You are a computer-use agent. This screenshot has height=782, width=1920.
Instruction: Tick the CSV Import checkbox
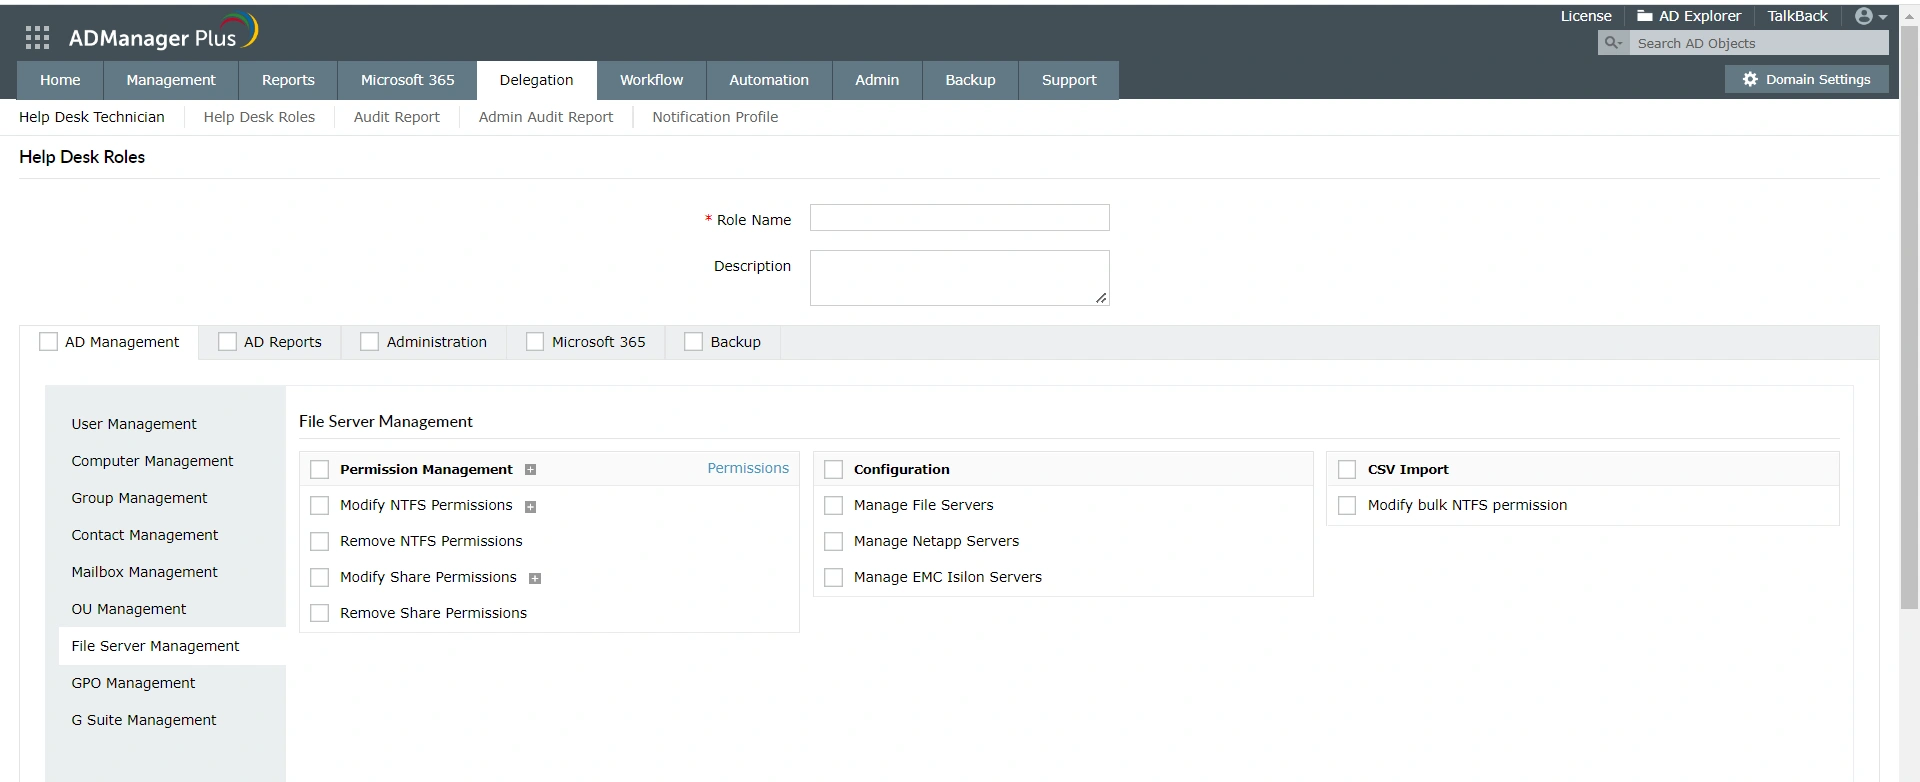pyautogui.click(x=1347, y=469)
